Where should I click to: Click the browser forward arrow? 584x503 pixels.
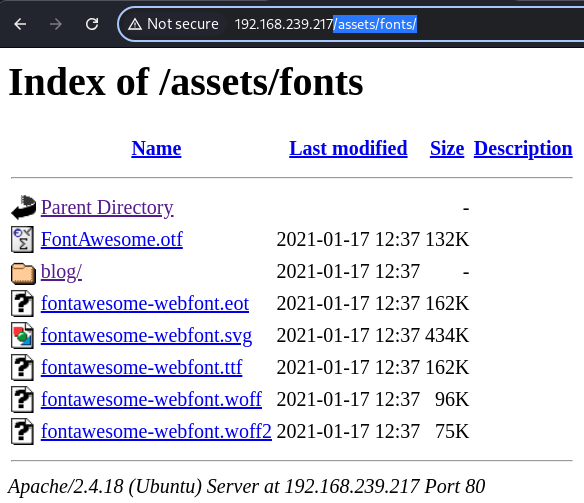(x=56, y=25)
